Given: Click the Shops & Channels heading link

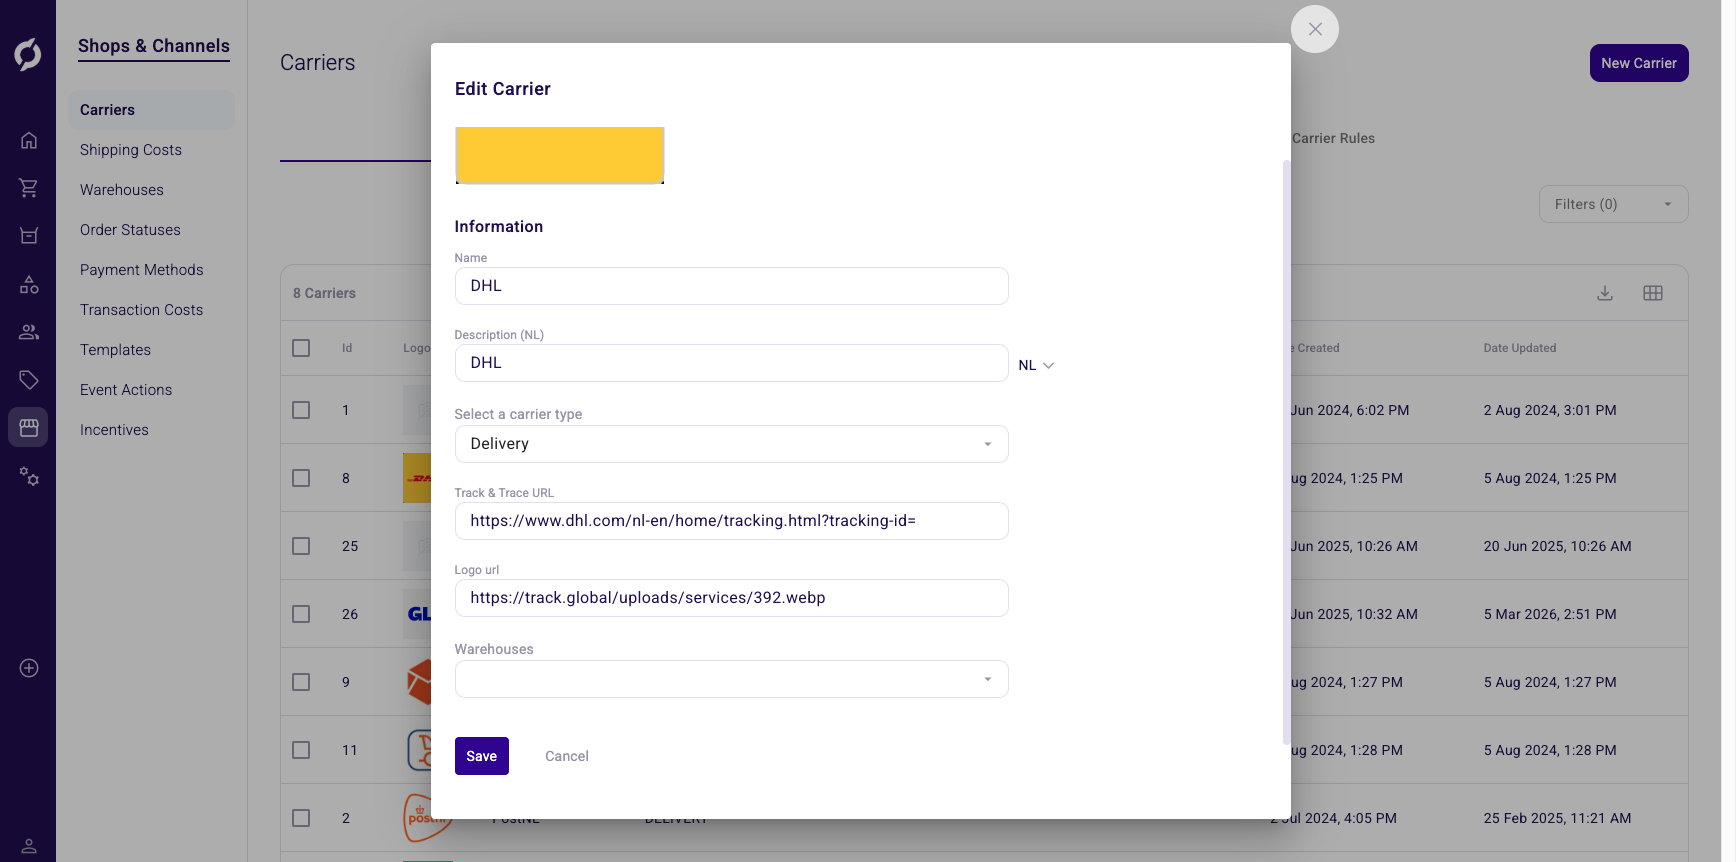Looking at the screenshot, I should point(154,46).
